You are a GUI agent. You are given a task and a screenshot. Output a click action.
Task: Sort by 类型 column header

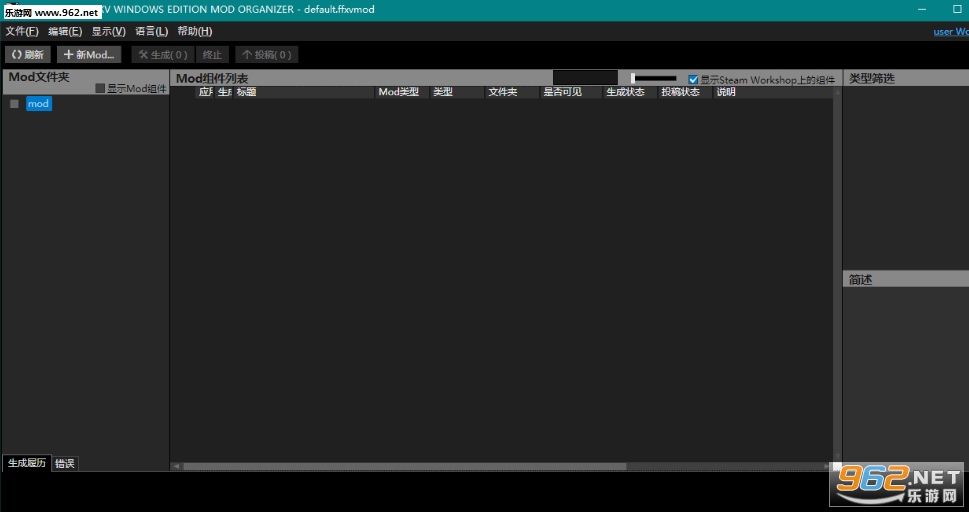pos(457,92)
